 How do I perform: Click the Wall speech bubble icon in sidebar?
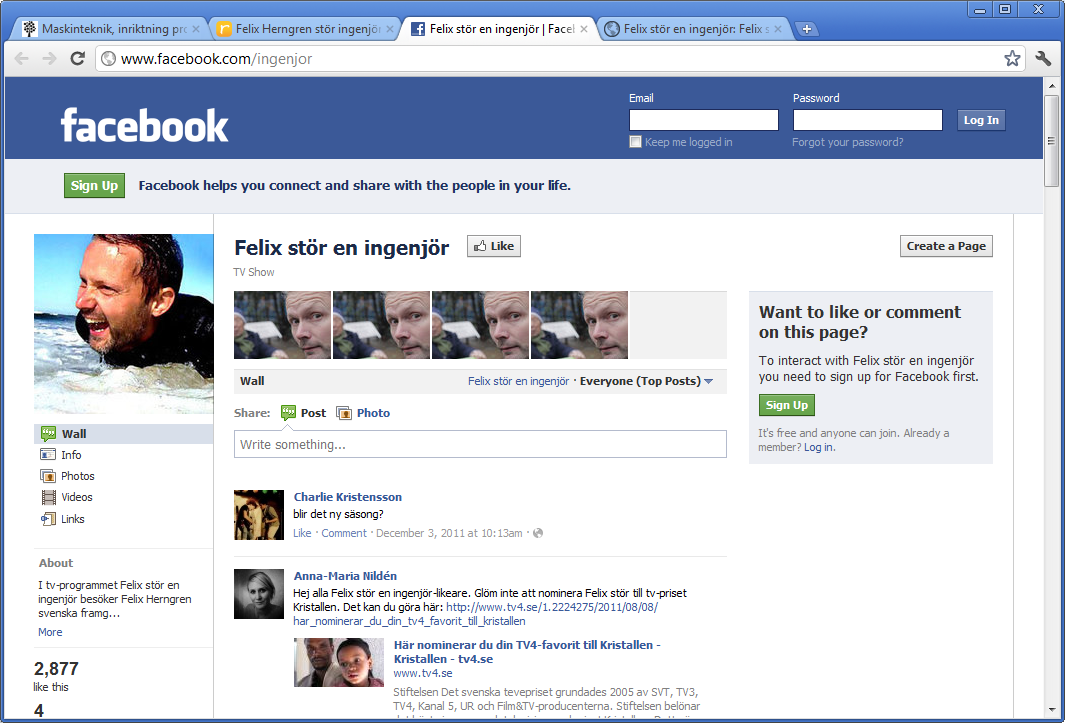click(48, 434)
